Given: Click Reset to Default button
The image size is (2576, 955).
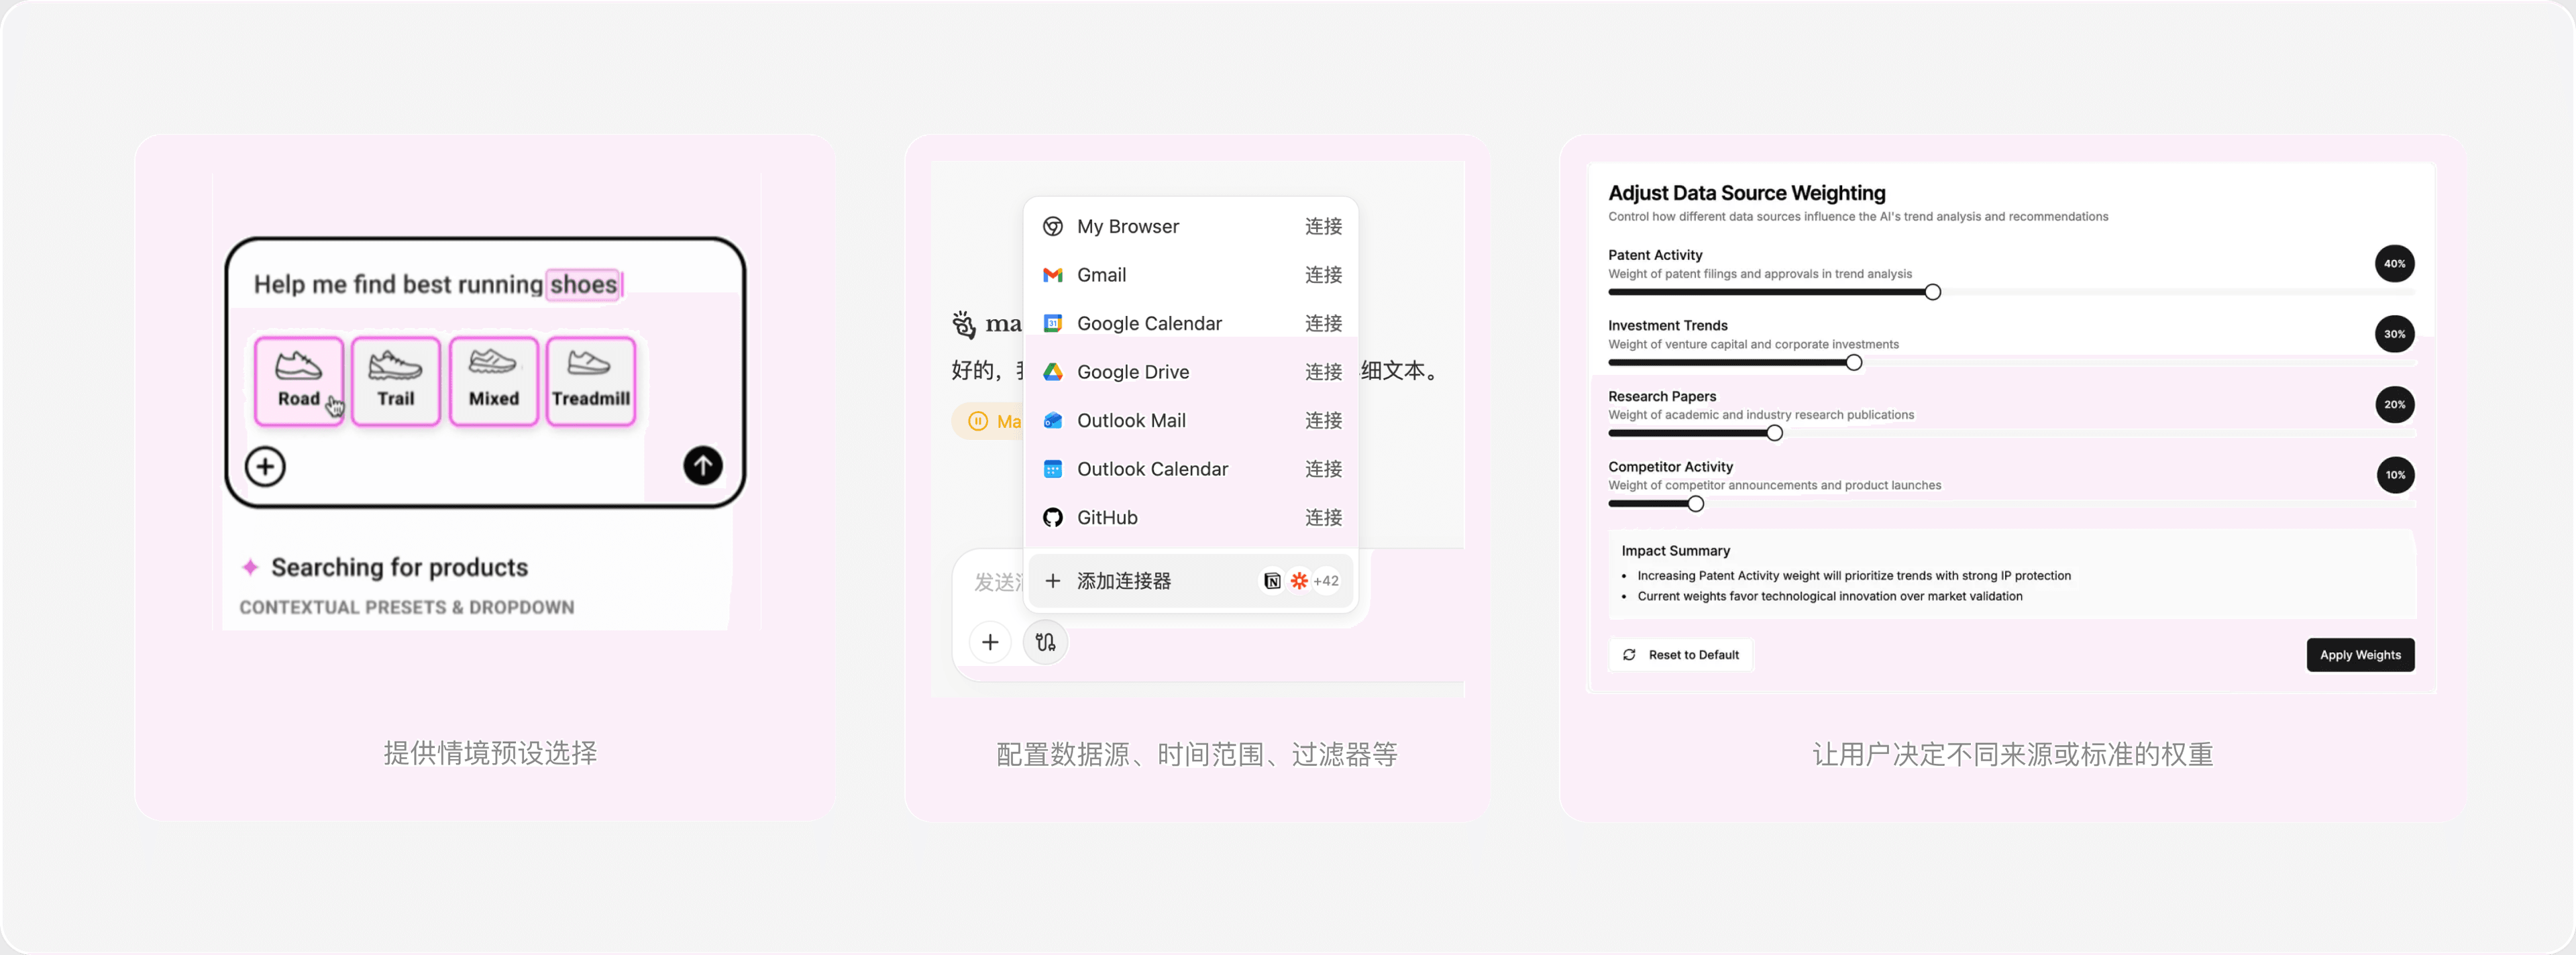Looking at the screenshot, I should click(x=1680, y=655).
